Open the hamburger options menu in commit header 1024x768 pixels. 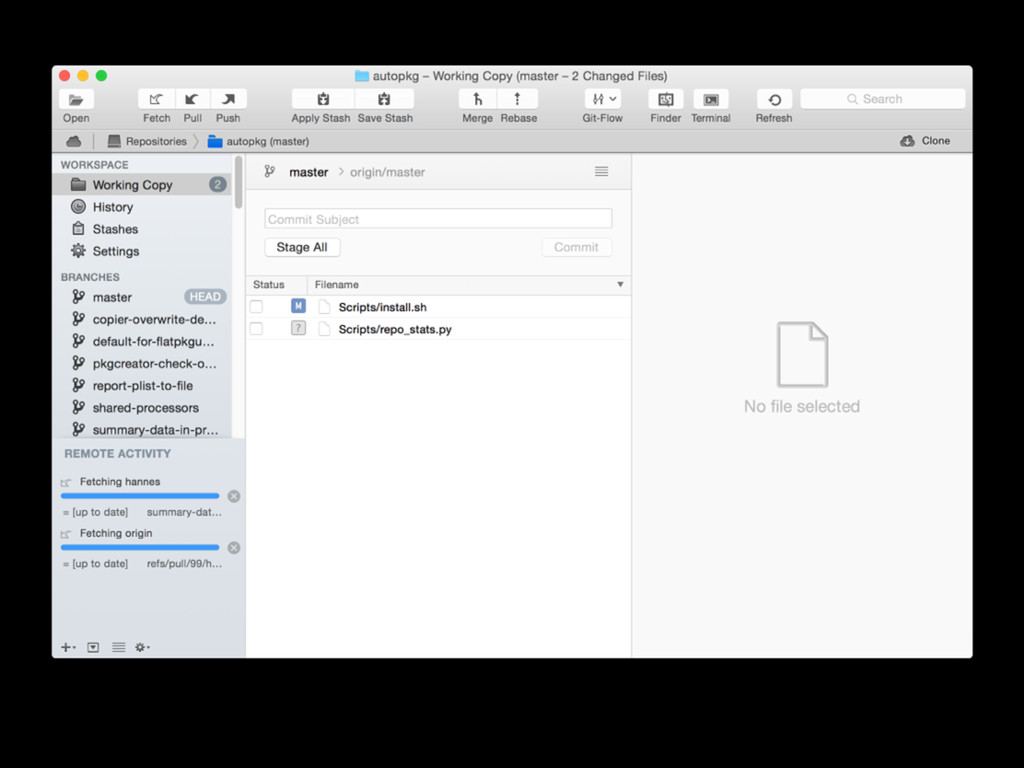click(601, 172)
